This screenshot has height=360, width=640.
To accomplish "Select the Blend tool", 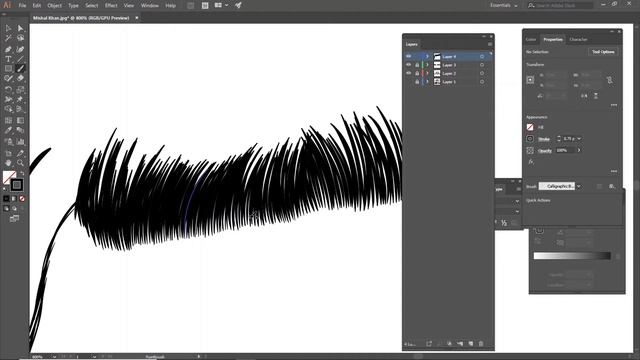I will [x=20, y=131].
